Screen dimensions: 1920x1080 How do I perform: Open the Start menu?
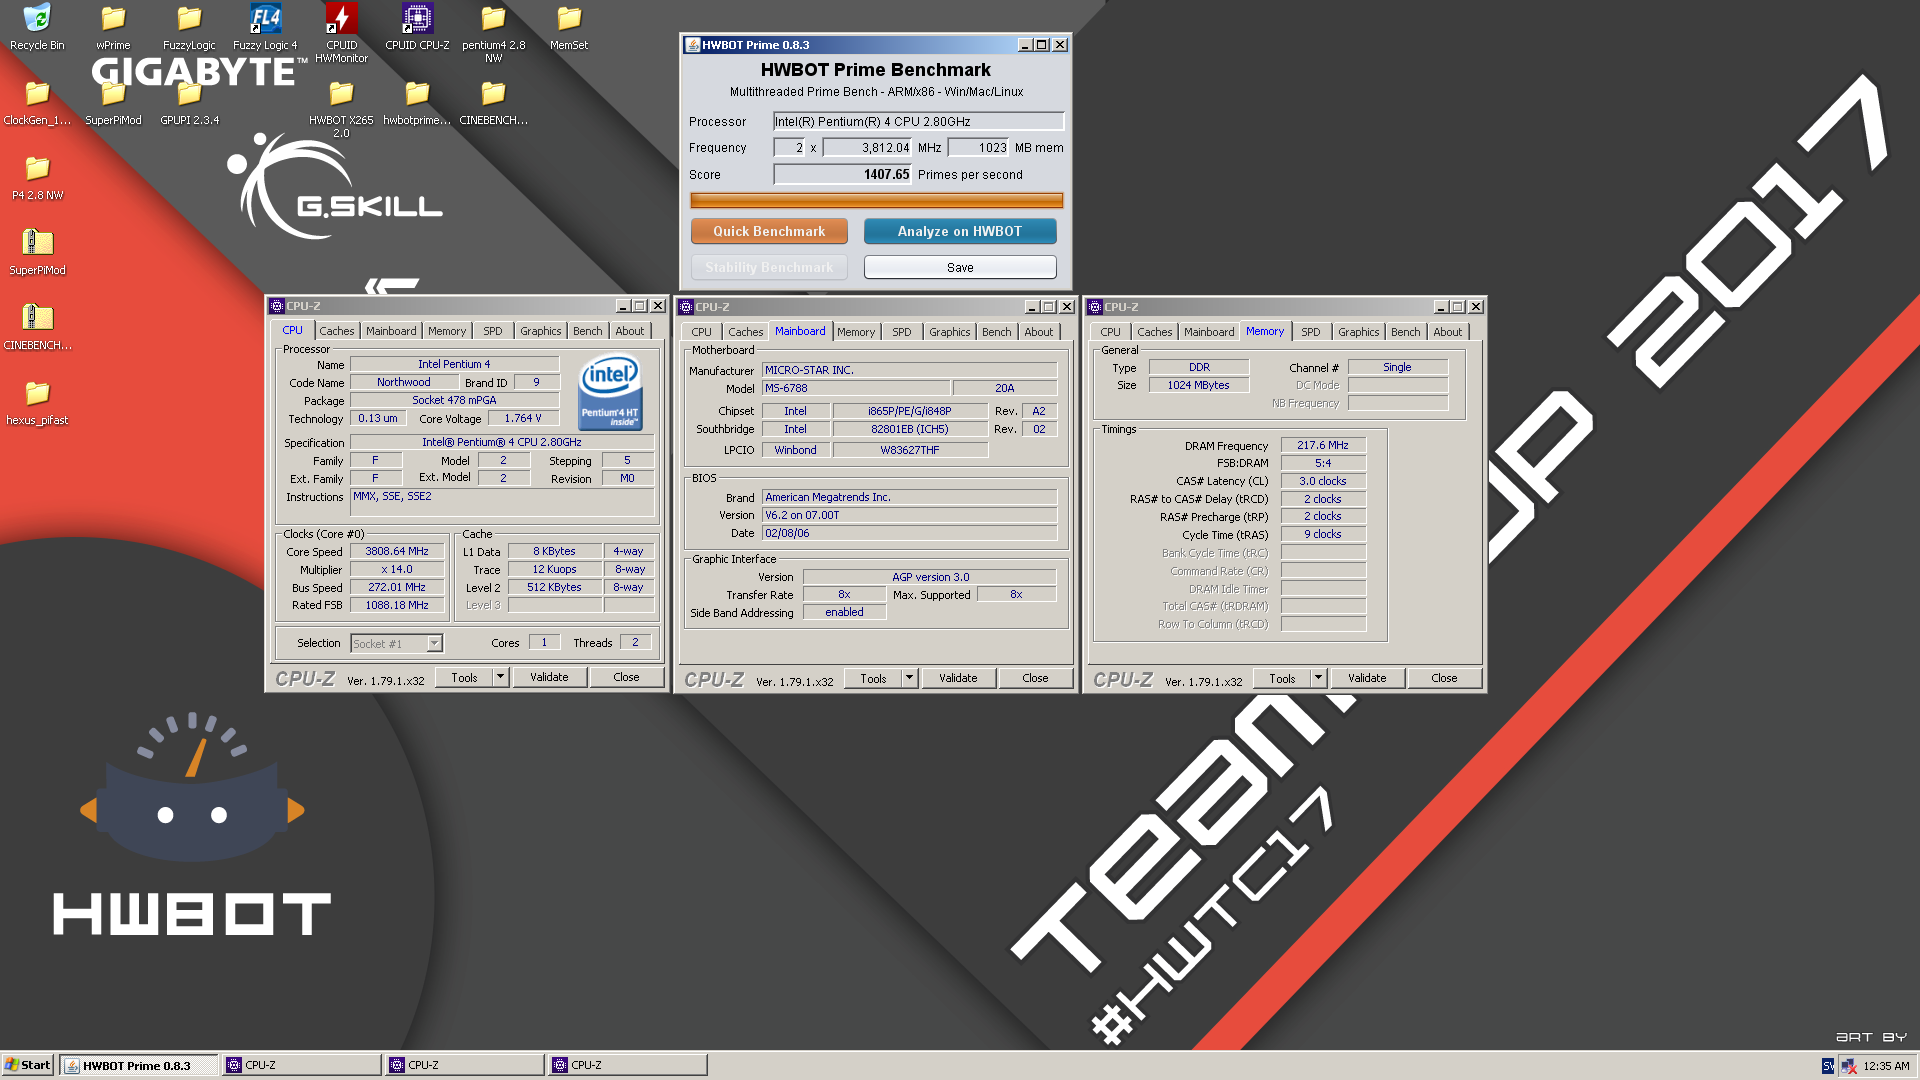(28, 1065)
